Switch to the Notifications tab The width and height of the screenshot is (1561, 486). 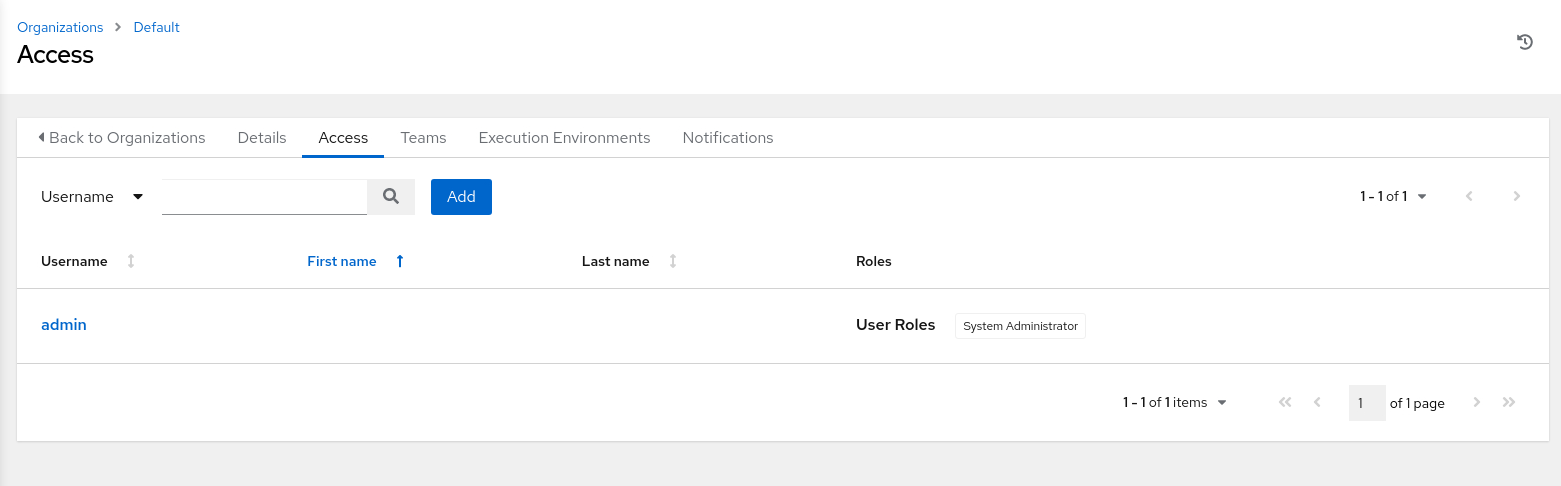728,138
